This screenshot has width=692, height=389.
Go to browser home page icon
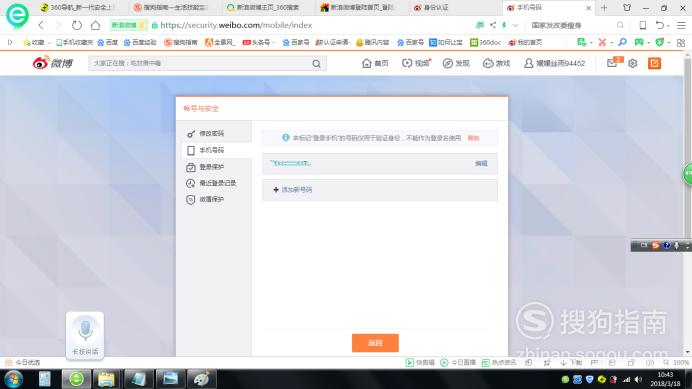[x=95, y=25]
